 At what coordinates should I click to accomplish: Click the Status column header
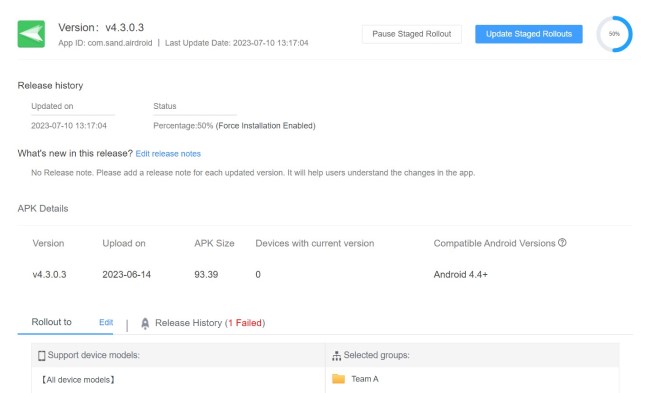click(165, 106)
